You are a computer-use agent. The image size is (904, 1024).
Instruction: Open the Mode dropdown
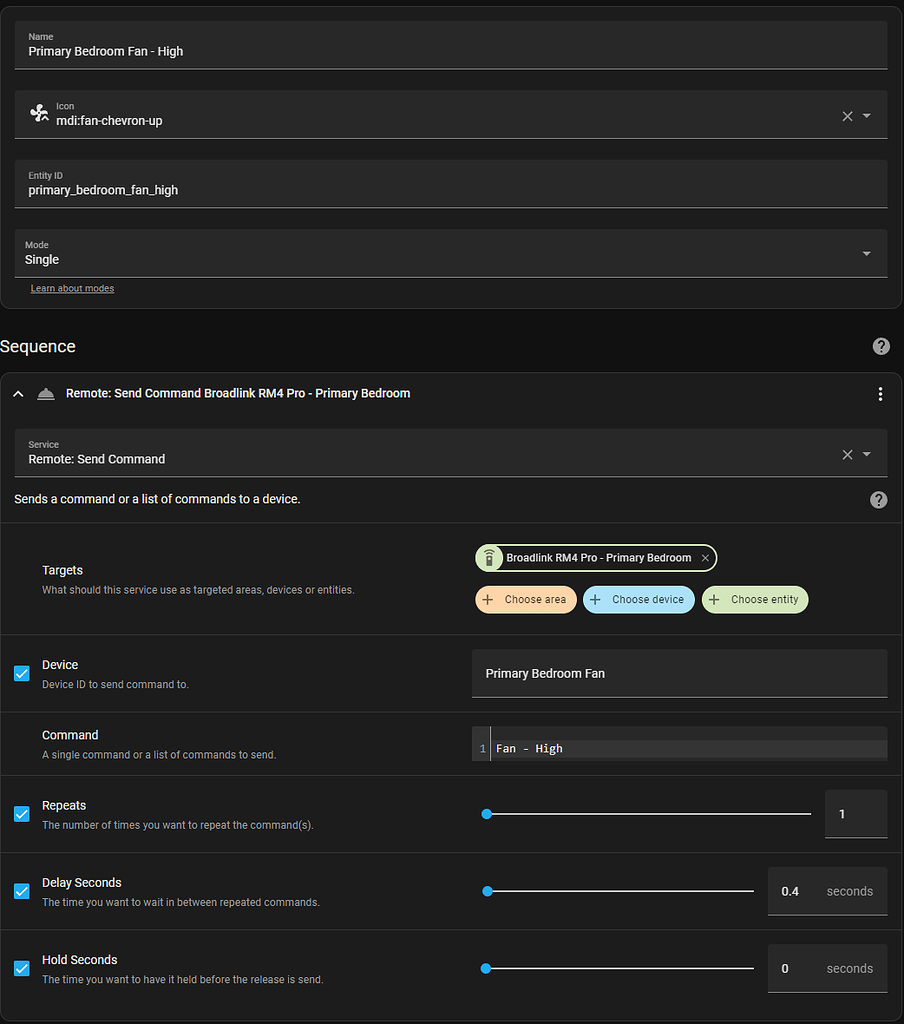(451, 253)
